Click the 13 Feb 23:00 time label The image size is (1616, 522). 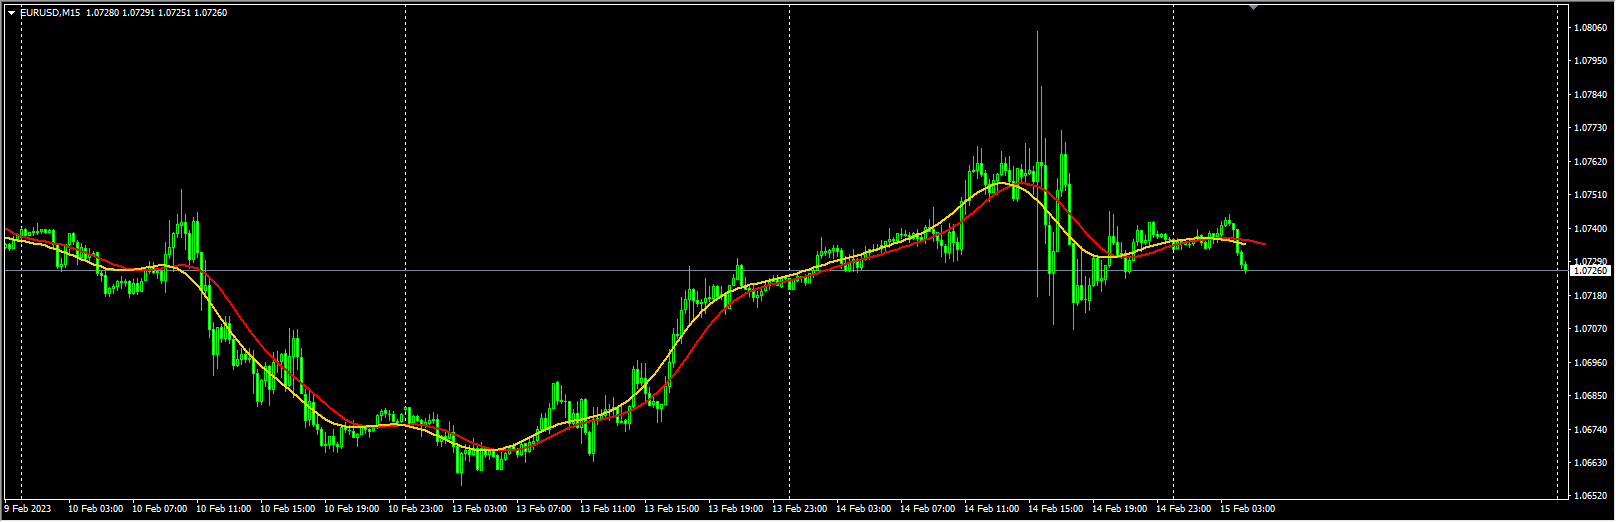800,509
